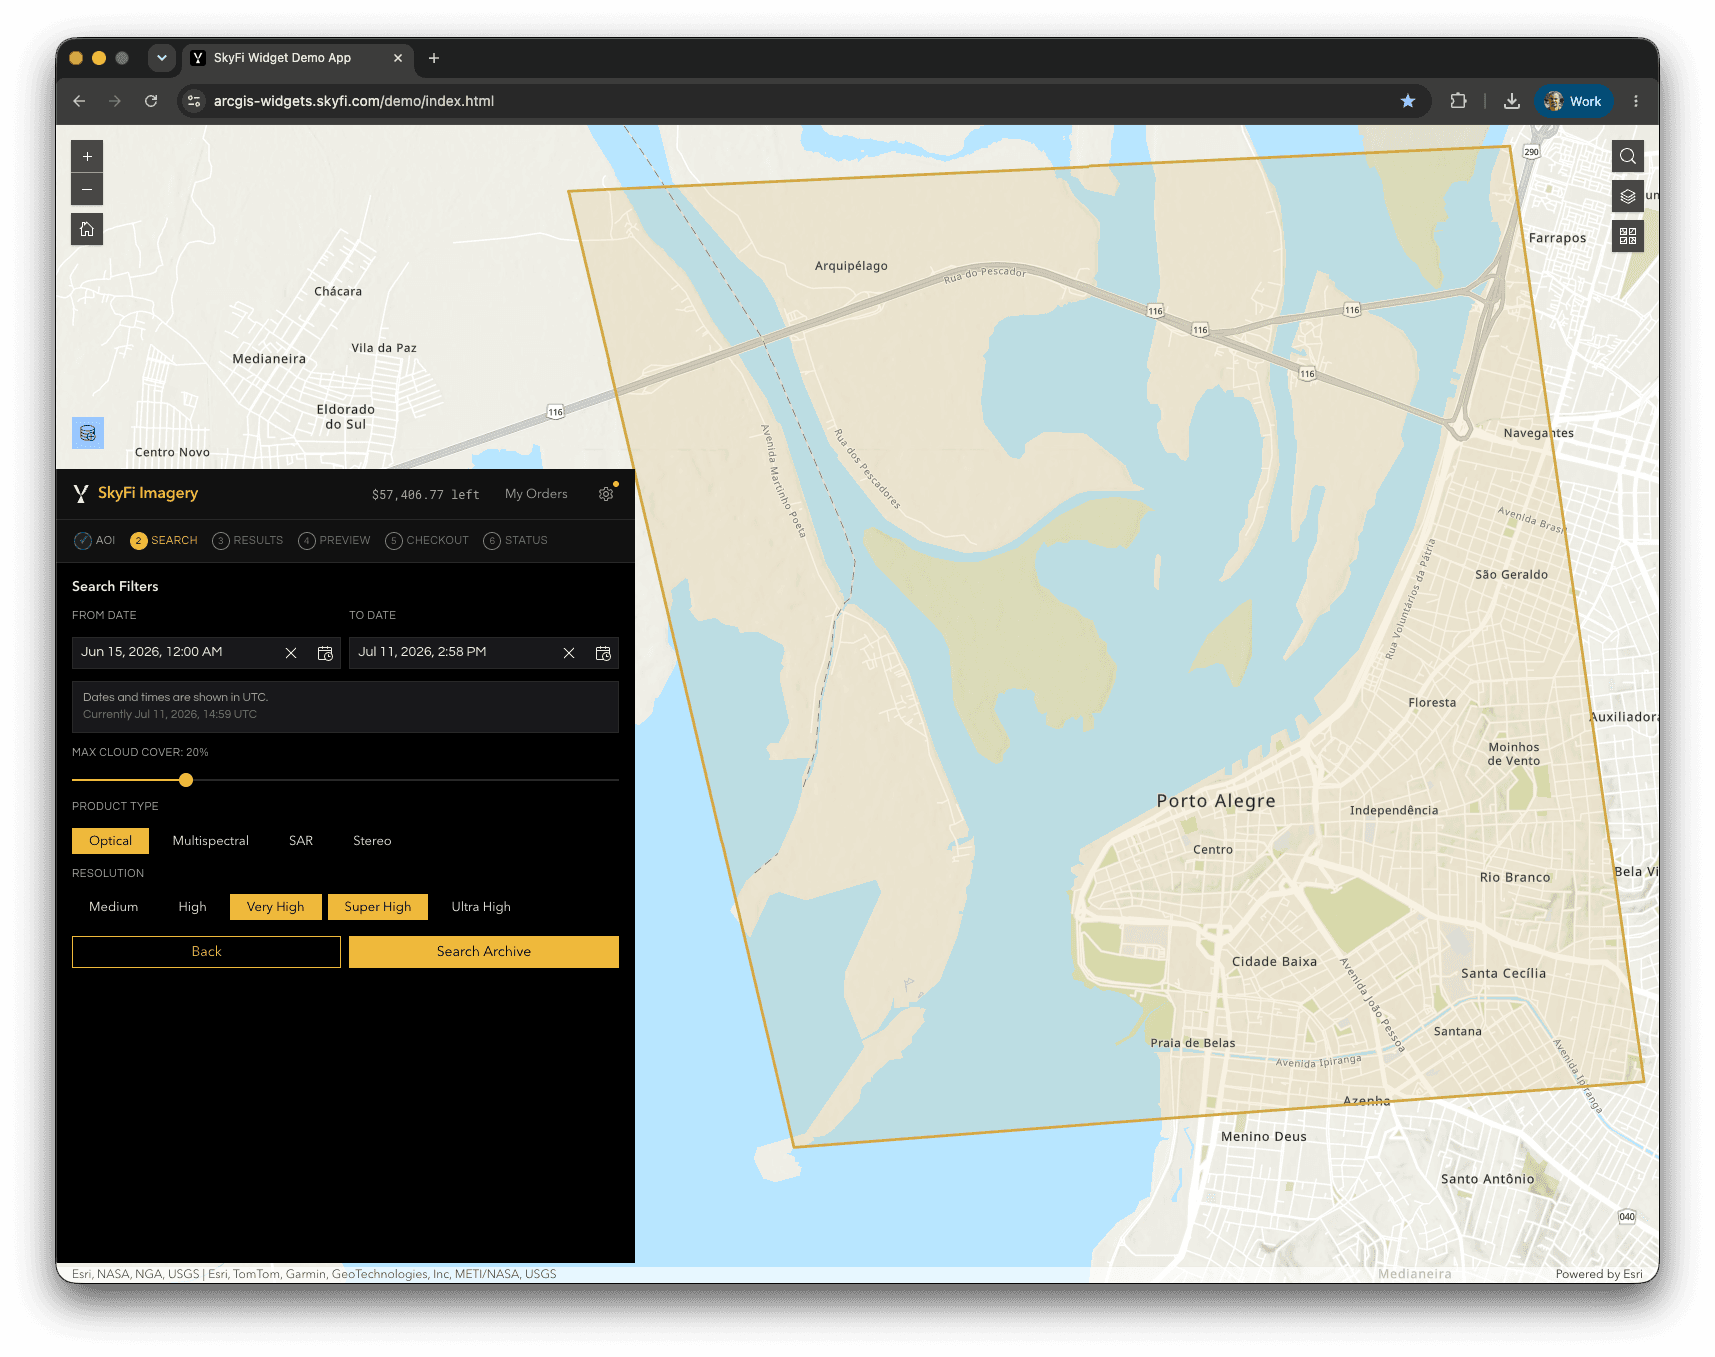This screenshot has height=1357, width=1715.
Task: Toggle the Medium resolution option
Action: pos(113,907)
